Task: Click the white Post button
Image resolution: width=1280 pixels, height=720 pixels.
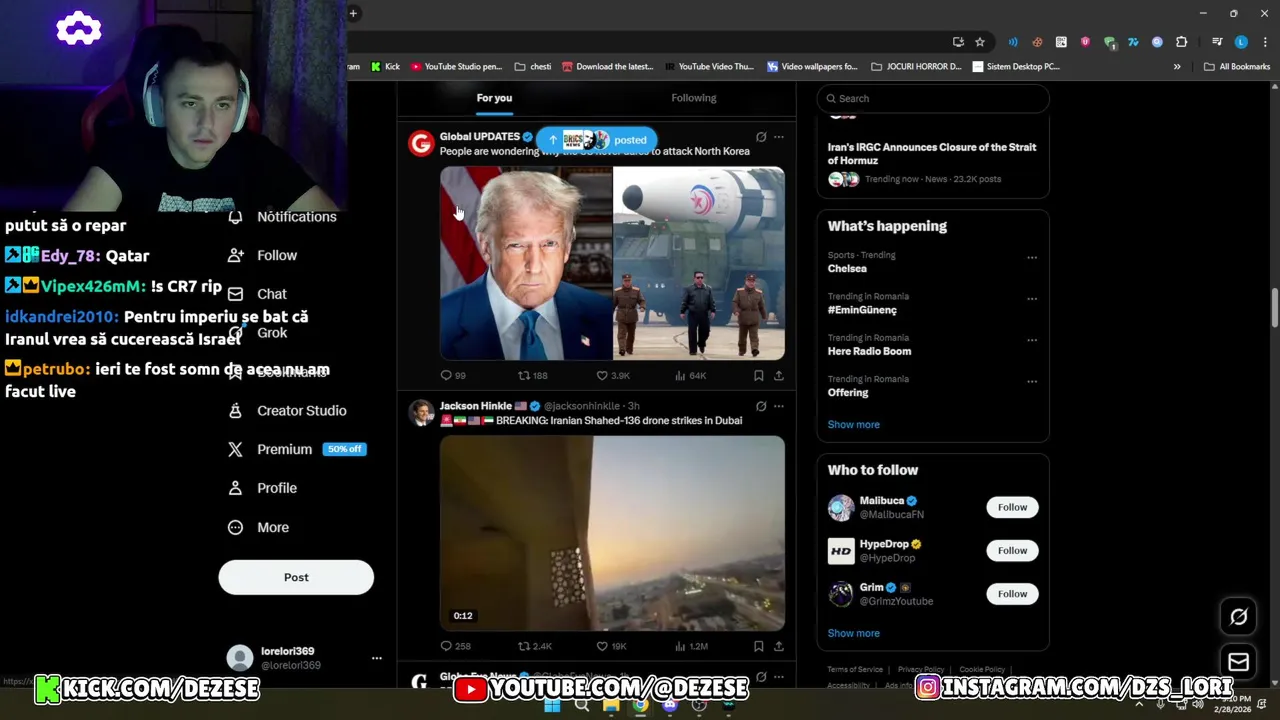Action: (x=296, y=577)
